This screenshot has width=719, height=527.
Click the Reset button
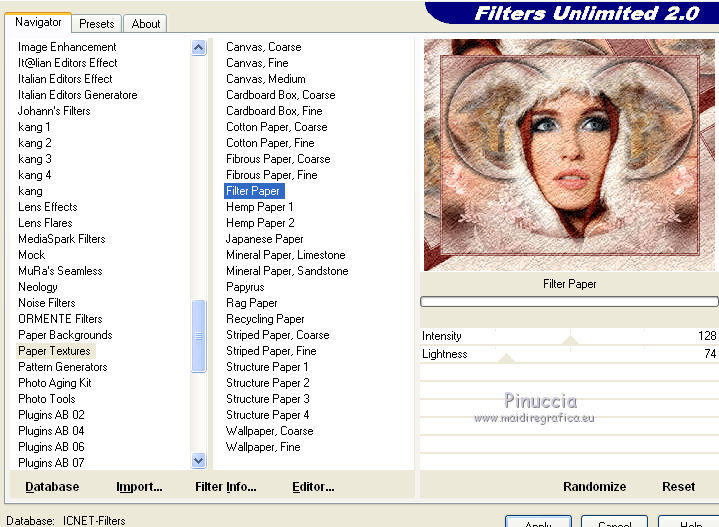tap(678, 487)
